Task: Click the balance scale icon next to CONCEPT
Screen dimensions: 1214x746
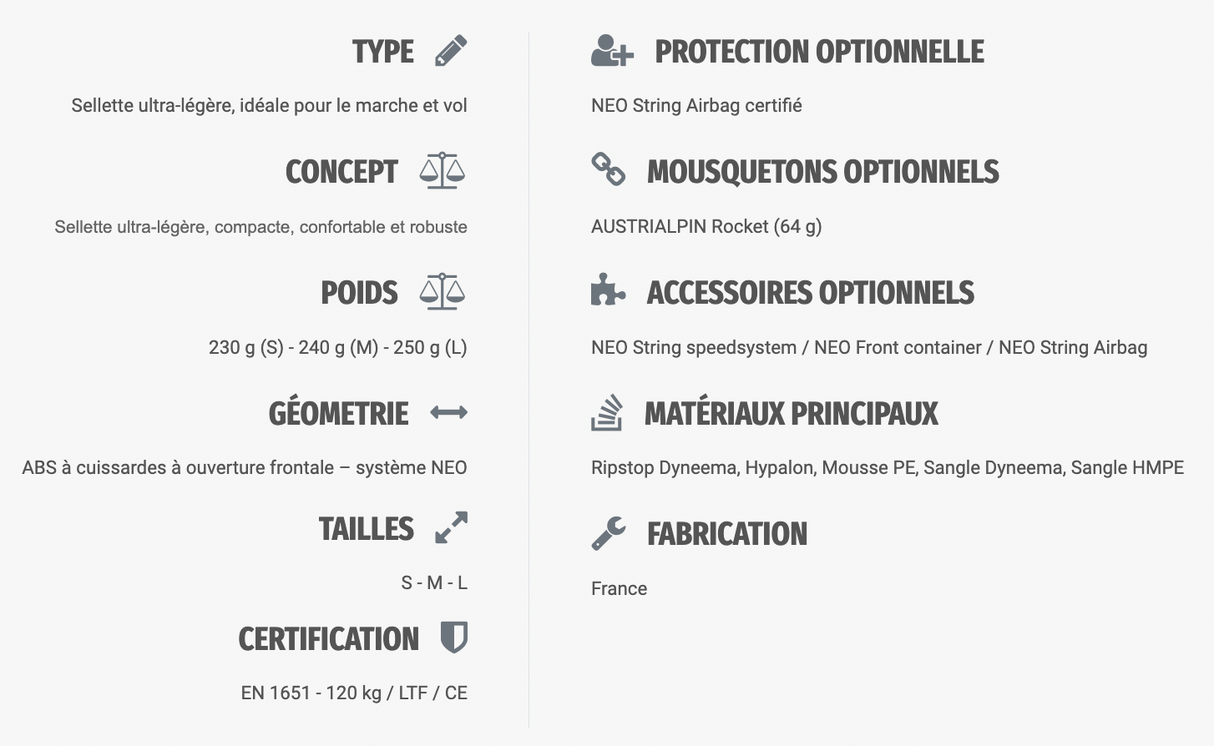Action: coord(442,171)
